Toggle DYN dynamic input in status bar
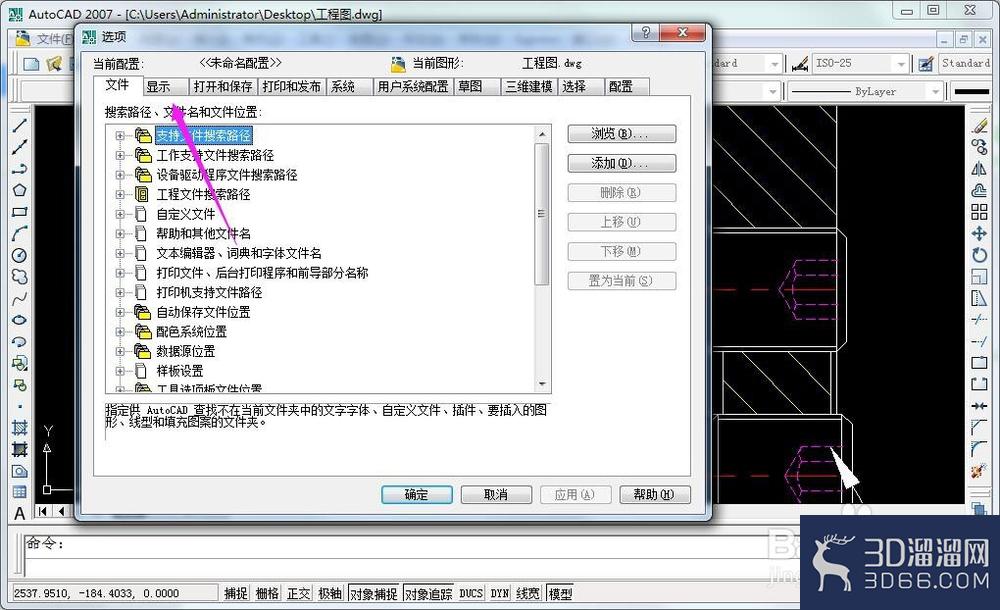 point(499,593)
